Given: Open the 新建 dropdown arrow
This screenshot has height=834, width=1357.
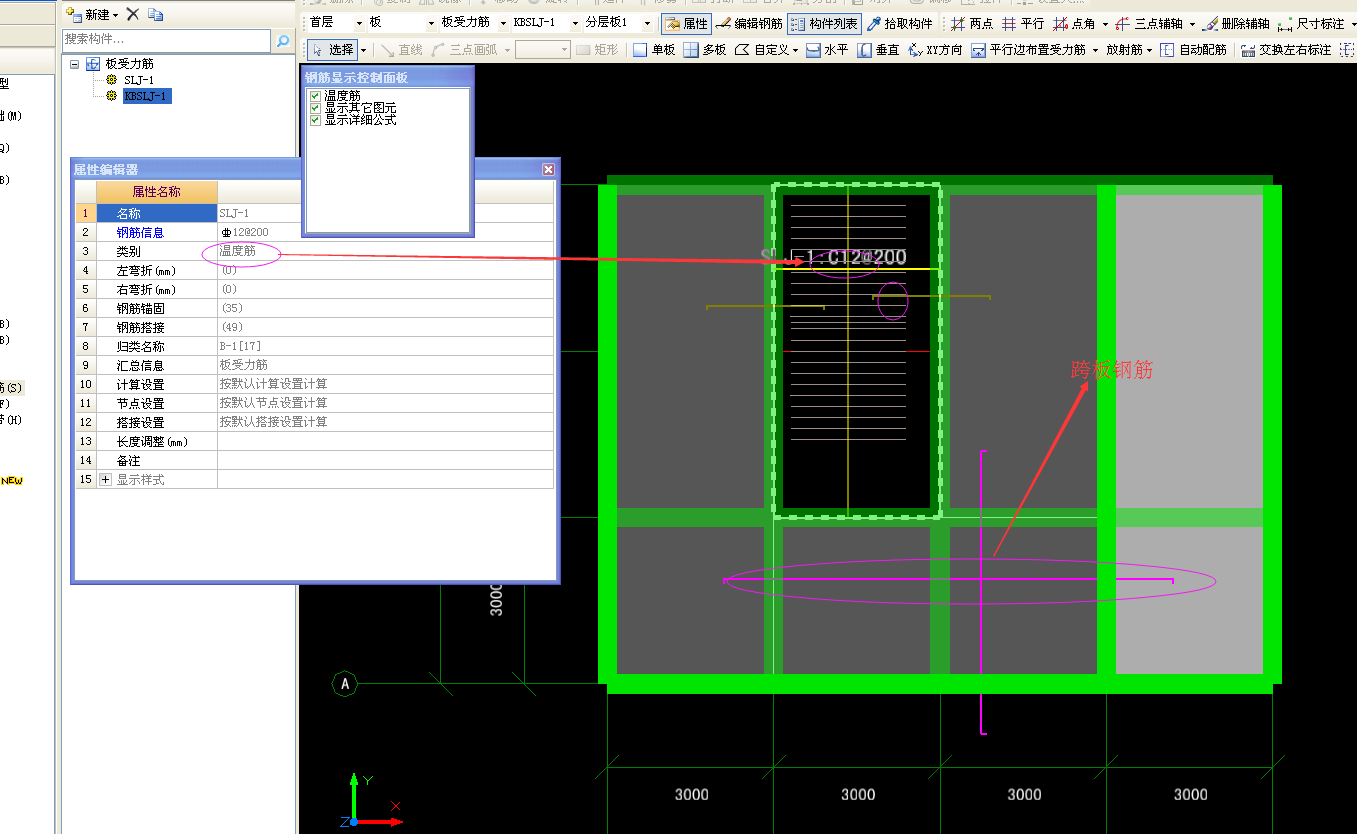Looking at the screenshot, I should pos(116,15).
